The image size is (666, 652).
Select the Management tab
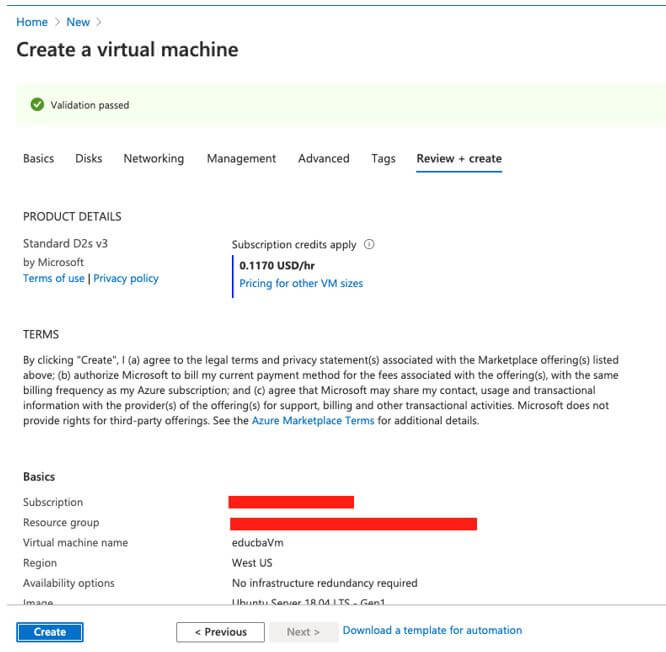(x=241, y=158)
